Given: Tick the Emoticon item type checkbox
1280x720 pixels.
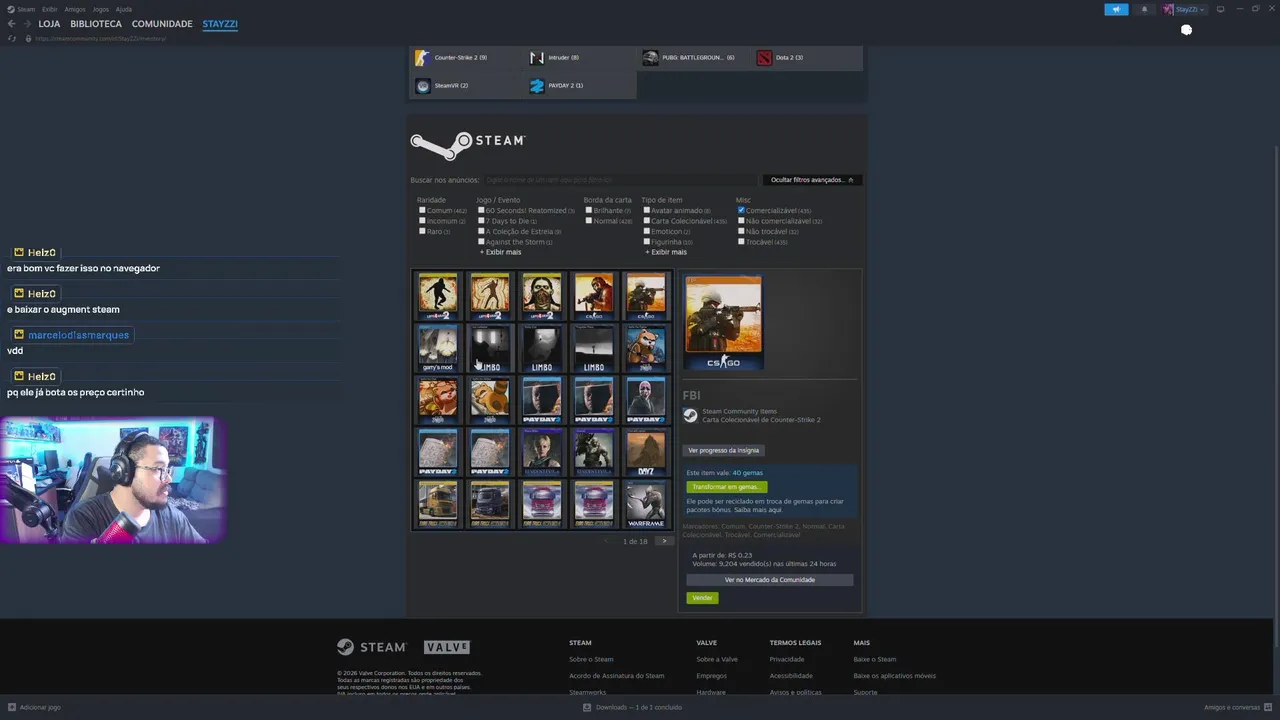Looking at the screenshot, I should coord(647,231).
